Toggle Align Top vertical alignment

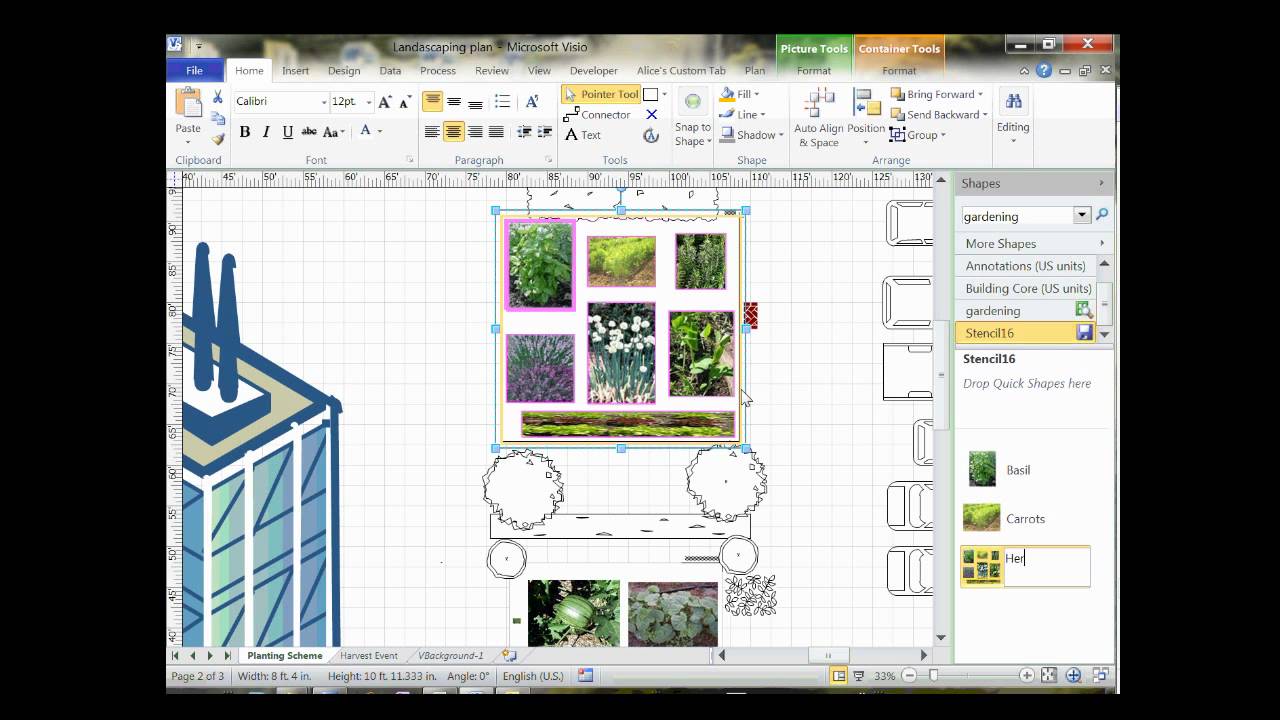pos(432,102)
